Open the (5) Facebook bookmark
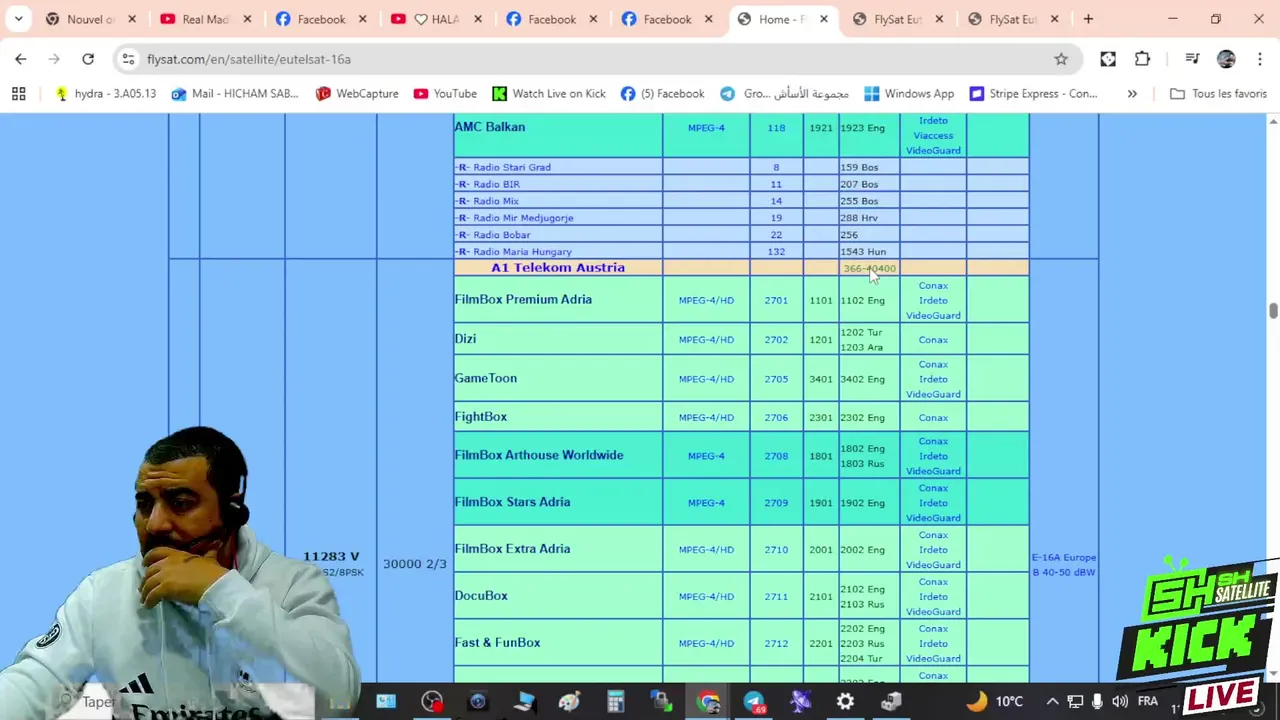This screenshot has width=1280, height=720. coord(662,93)
